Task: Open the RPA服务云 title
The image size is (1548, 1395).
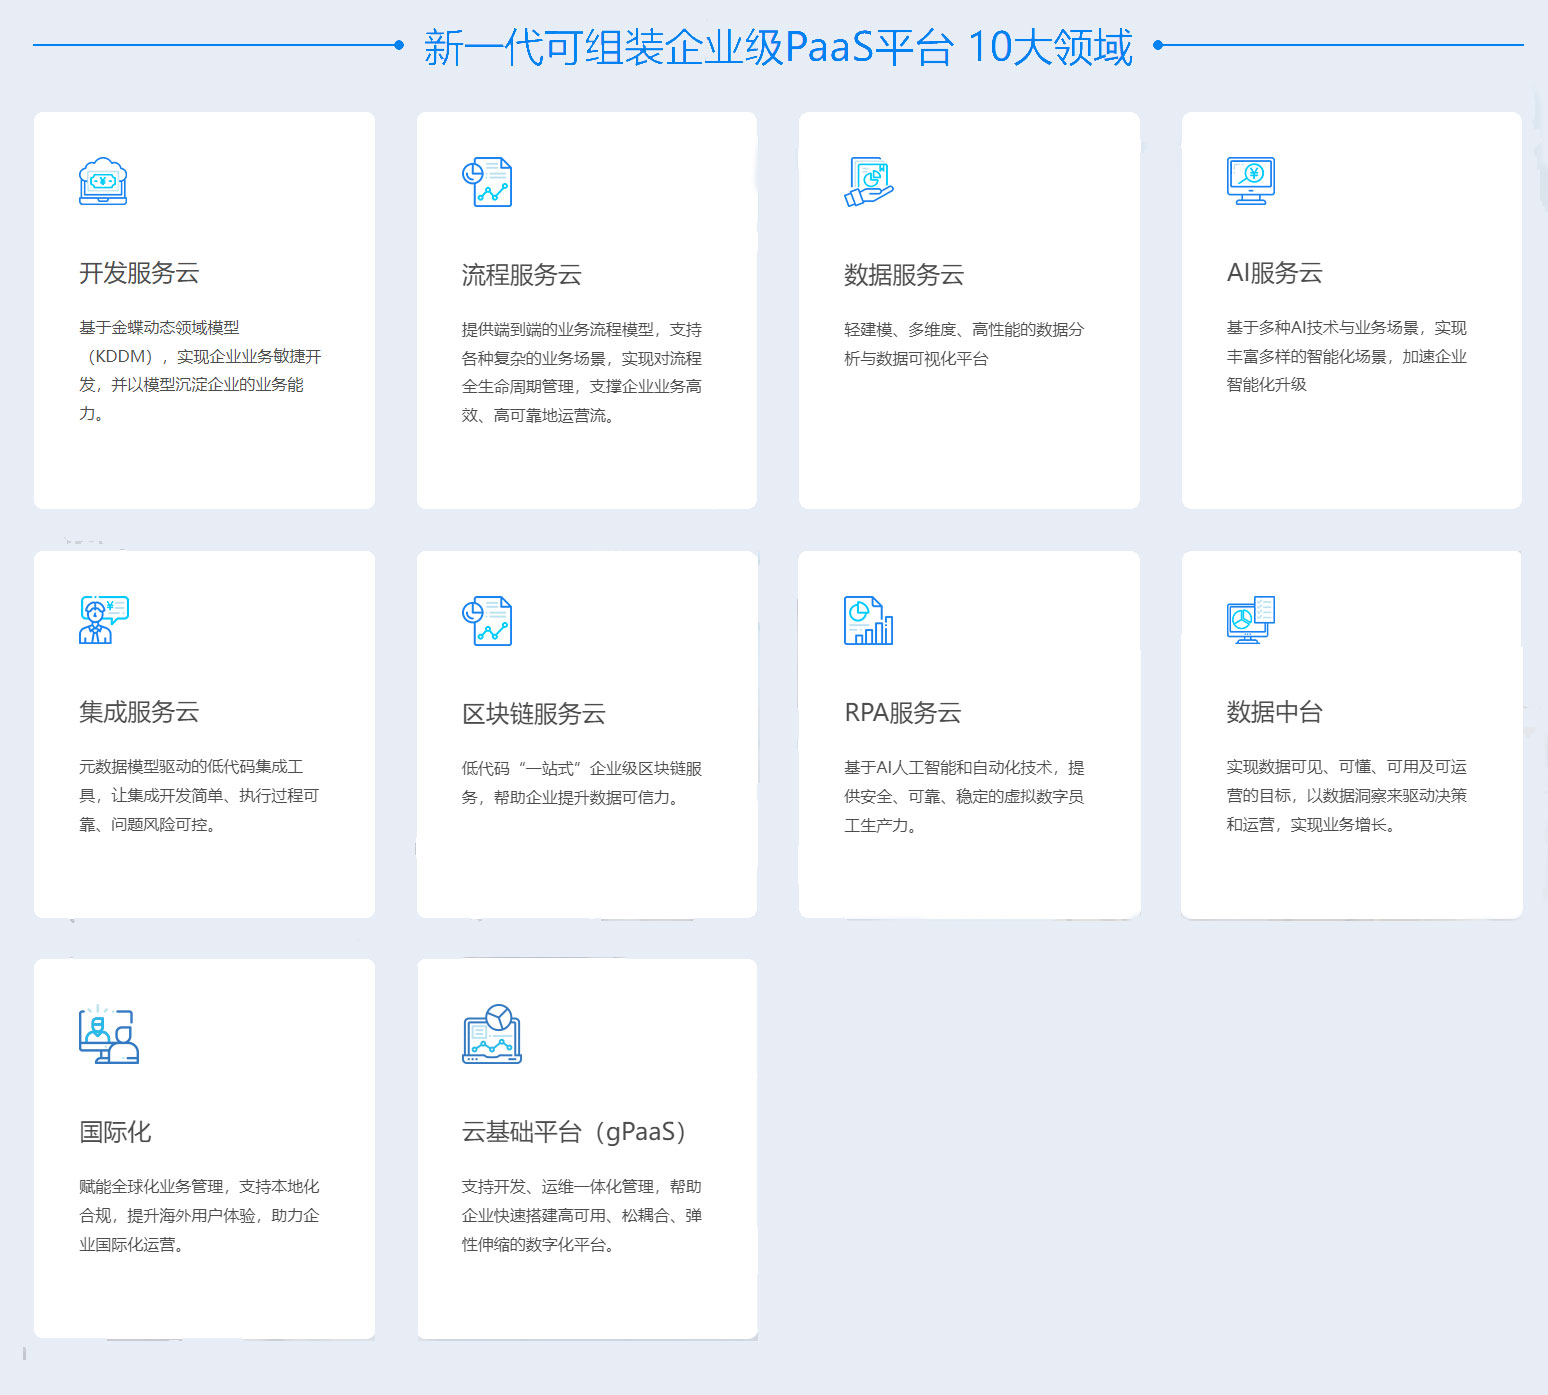Action: tap(903, 713)
